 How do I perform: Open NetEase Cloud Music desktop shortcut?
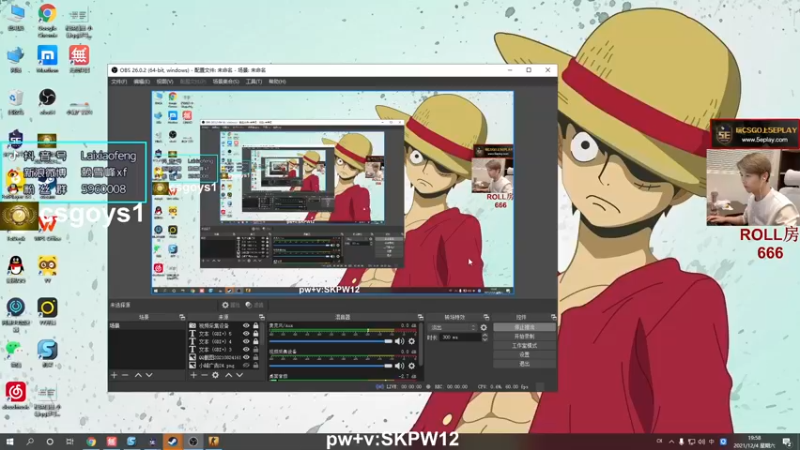(16, 395)
